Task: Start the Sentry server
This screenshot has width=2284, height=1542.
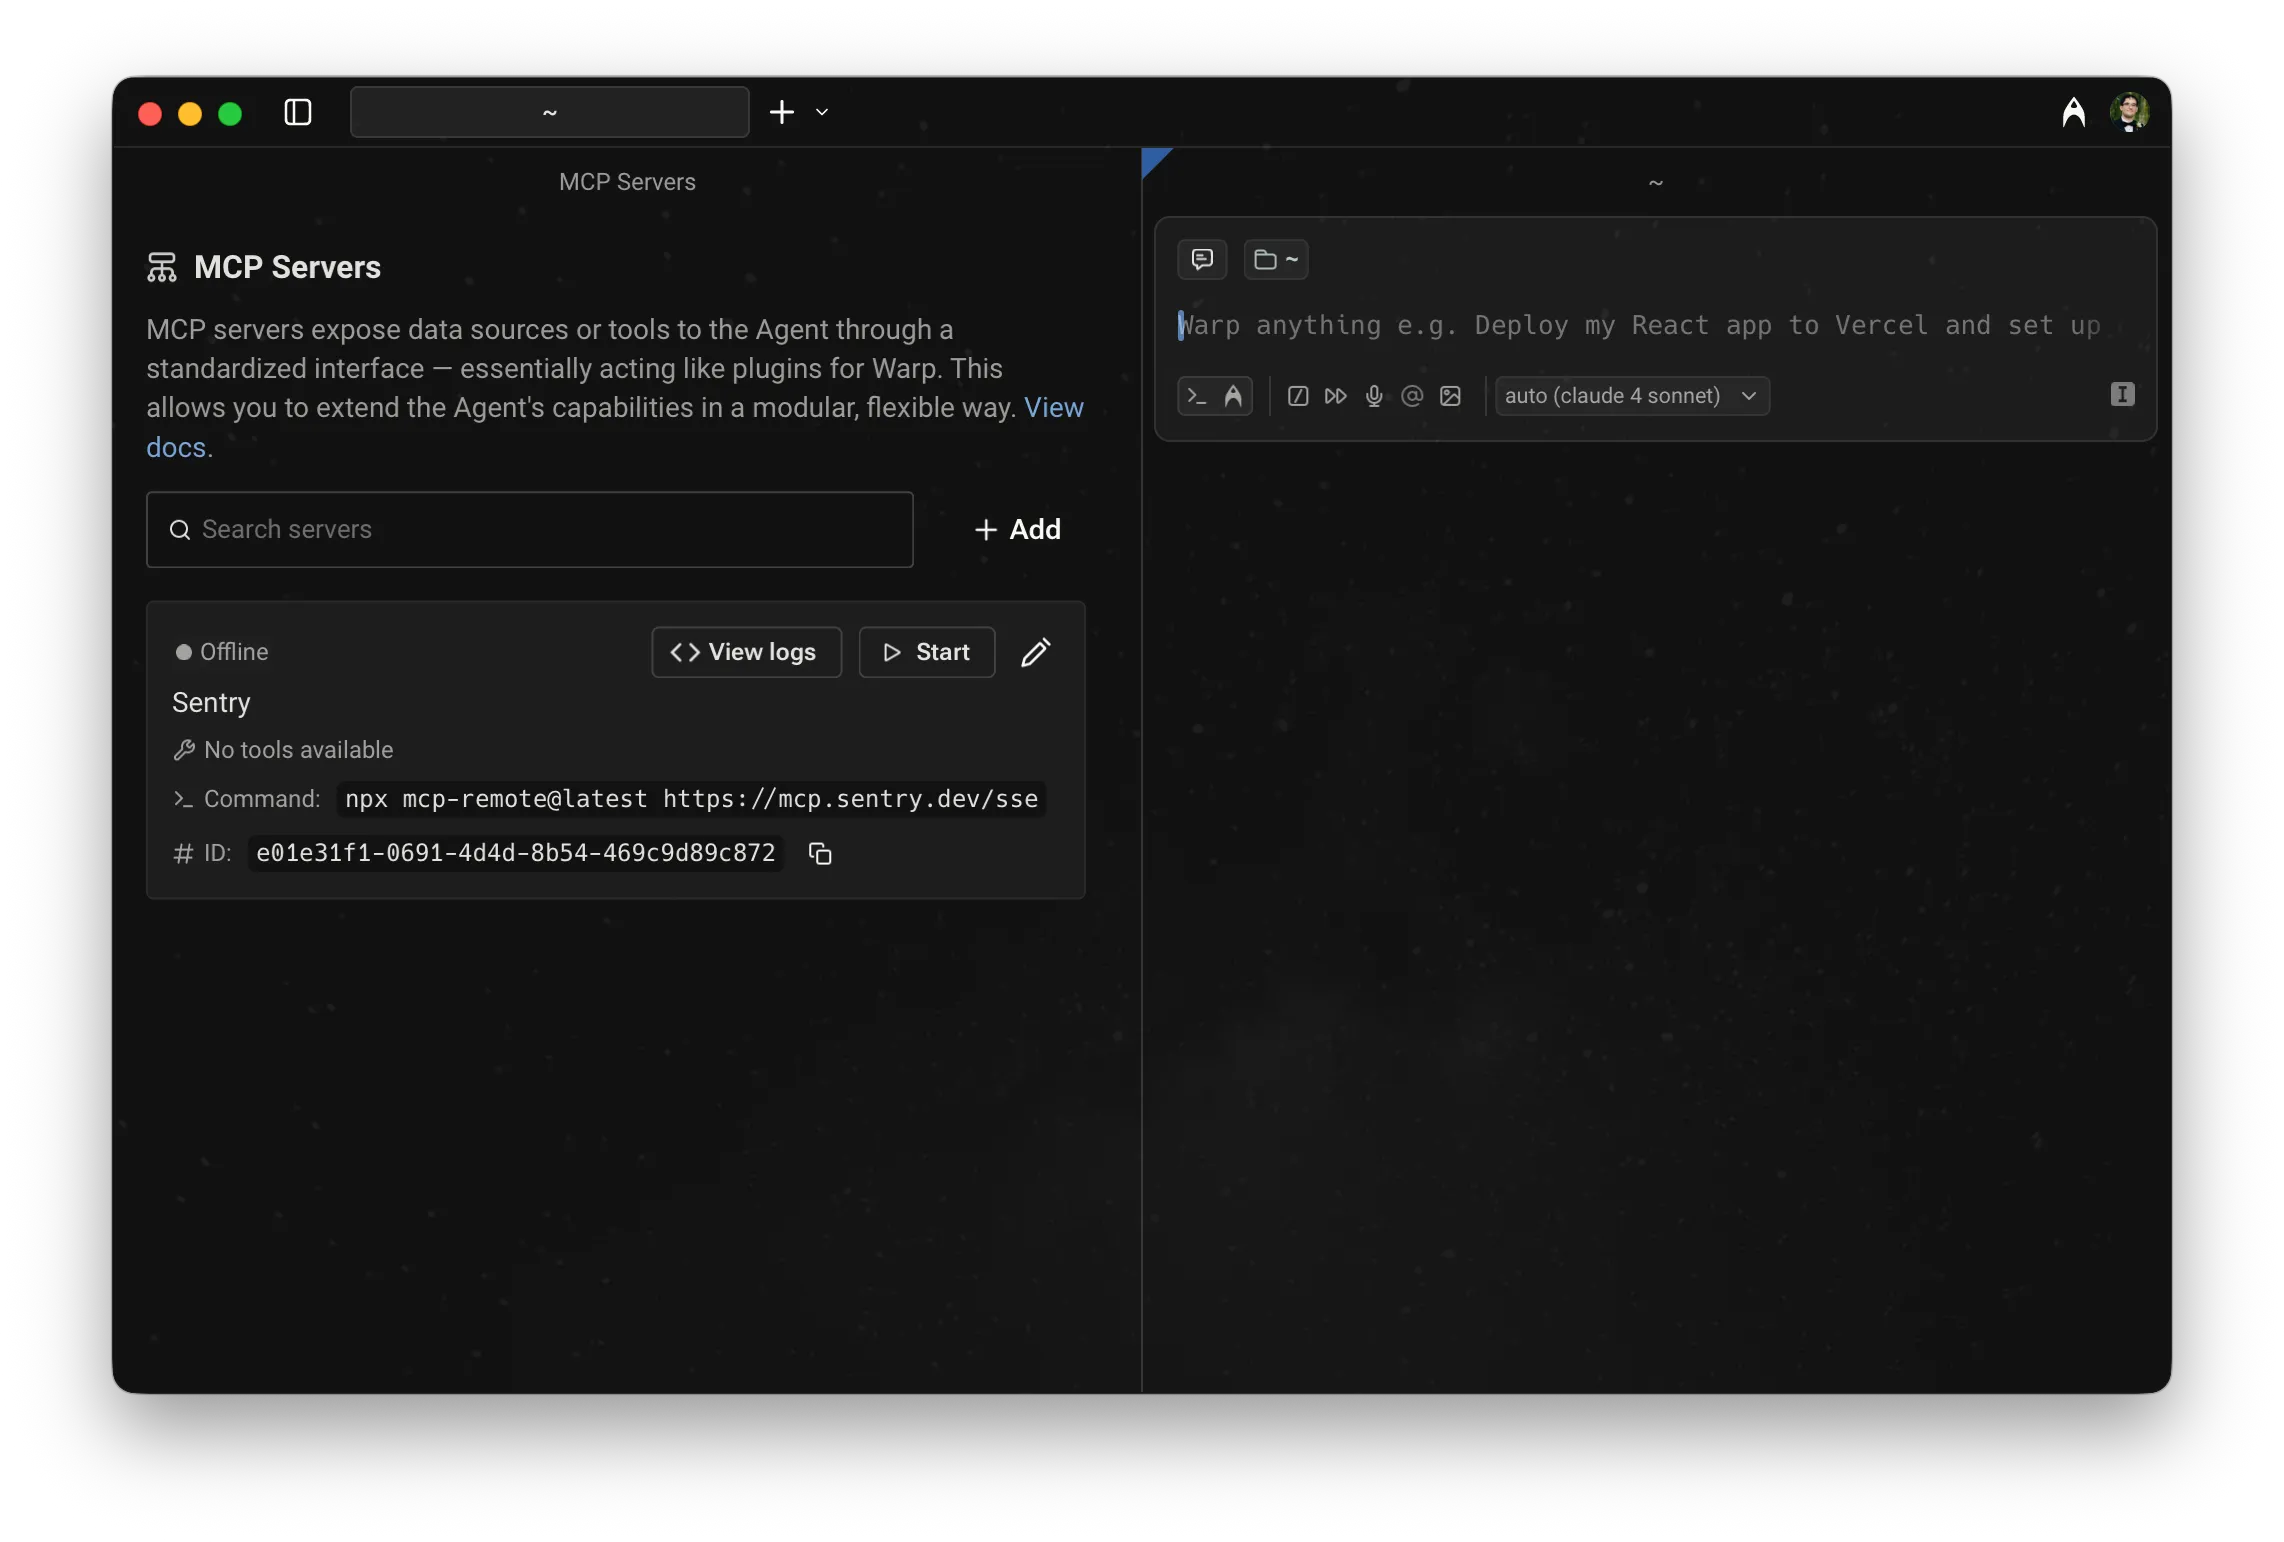Action: pyautogui.click(x=927, y=652)
